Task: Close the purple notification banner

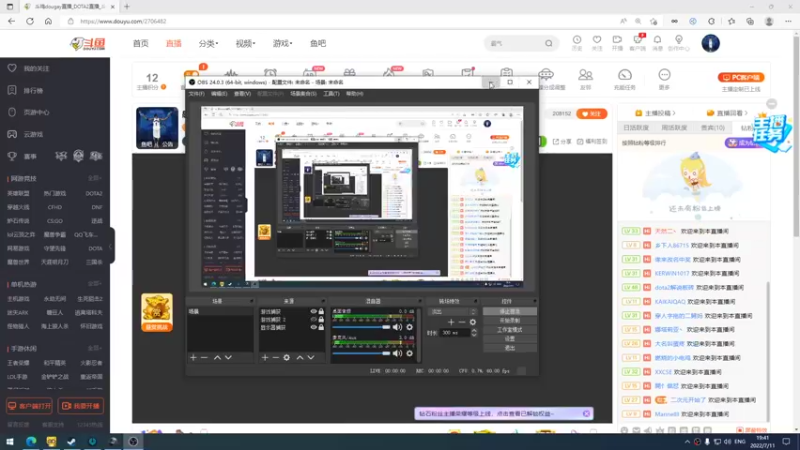Action: [x=586, y=414]
